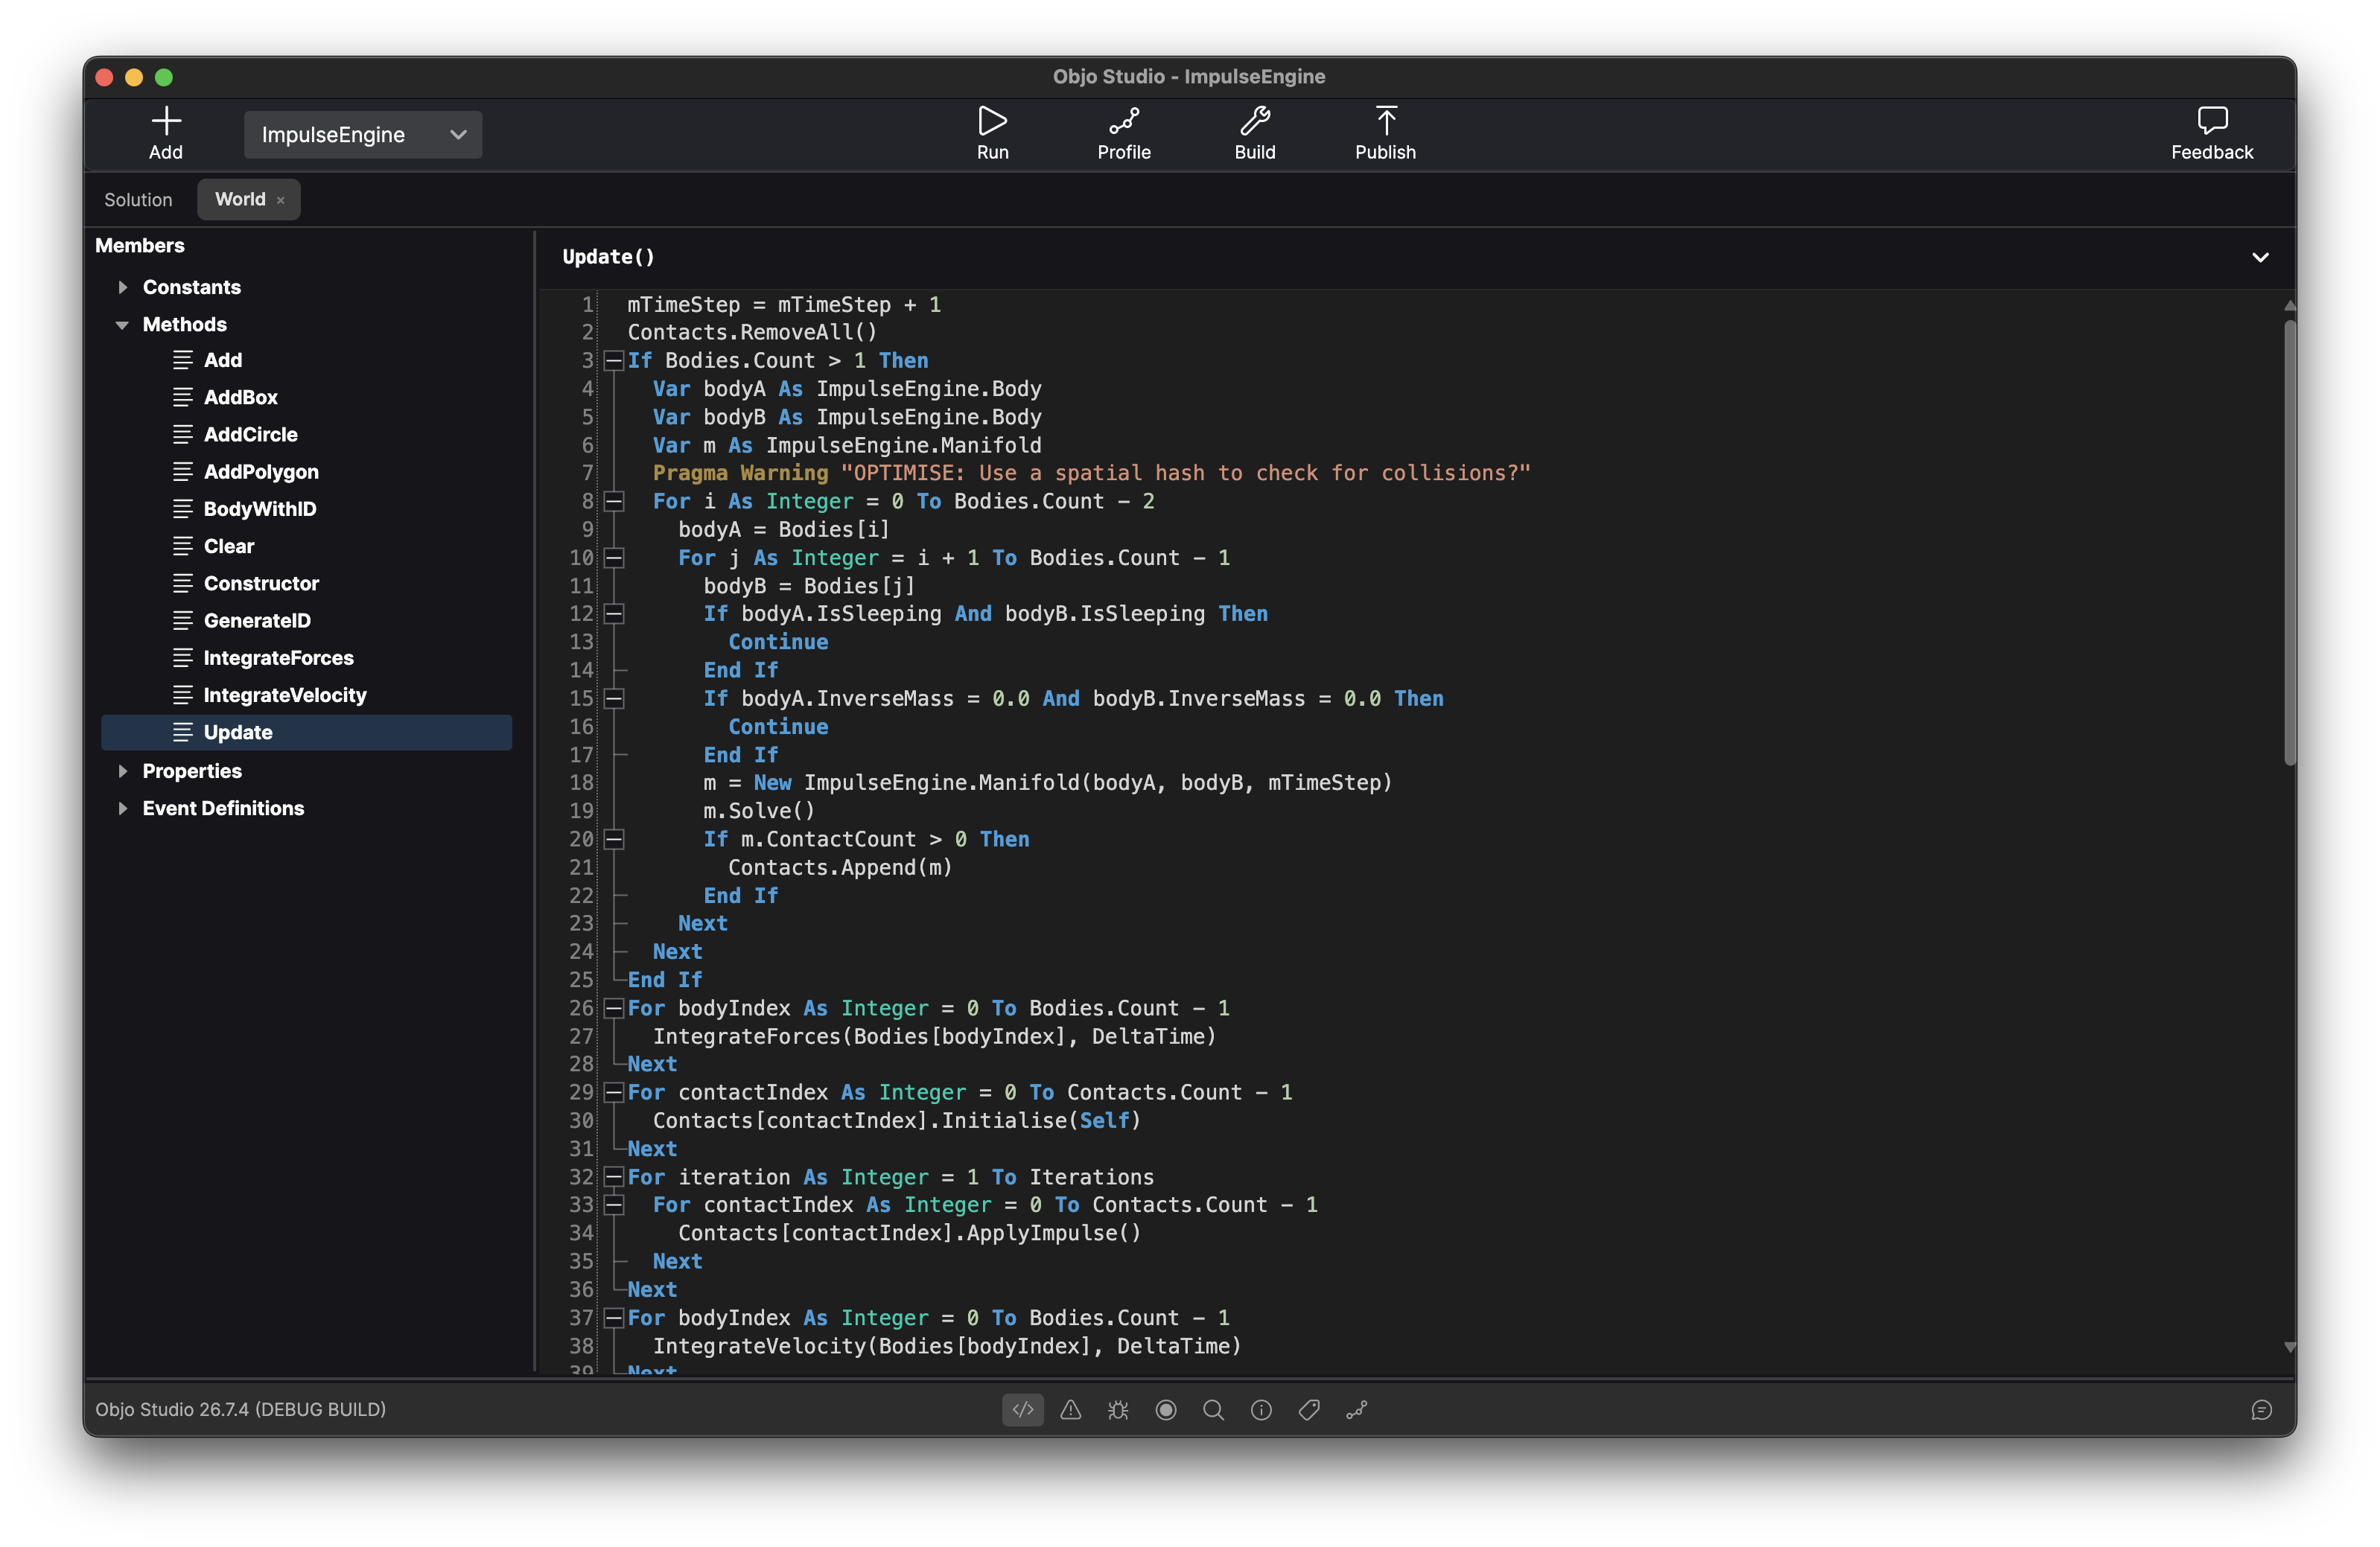
Task: Click the m.Solve() line in editor
Action: (x=759, y=811)
